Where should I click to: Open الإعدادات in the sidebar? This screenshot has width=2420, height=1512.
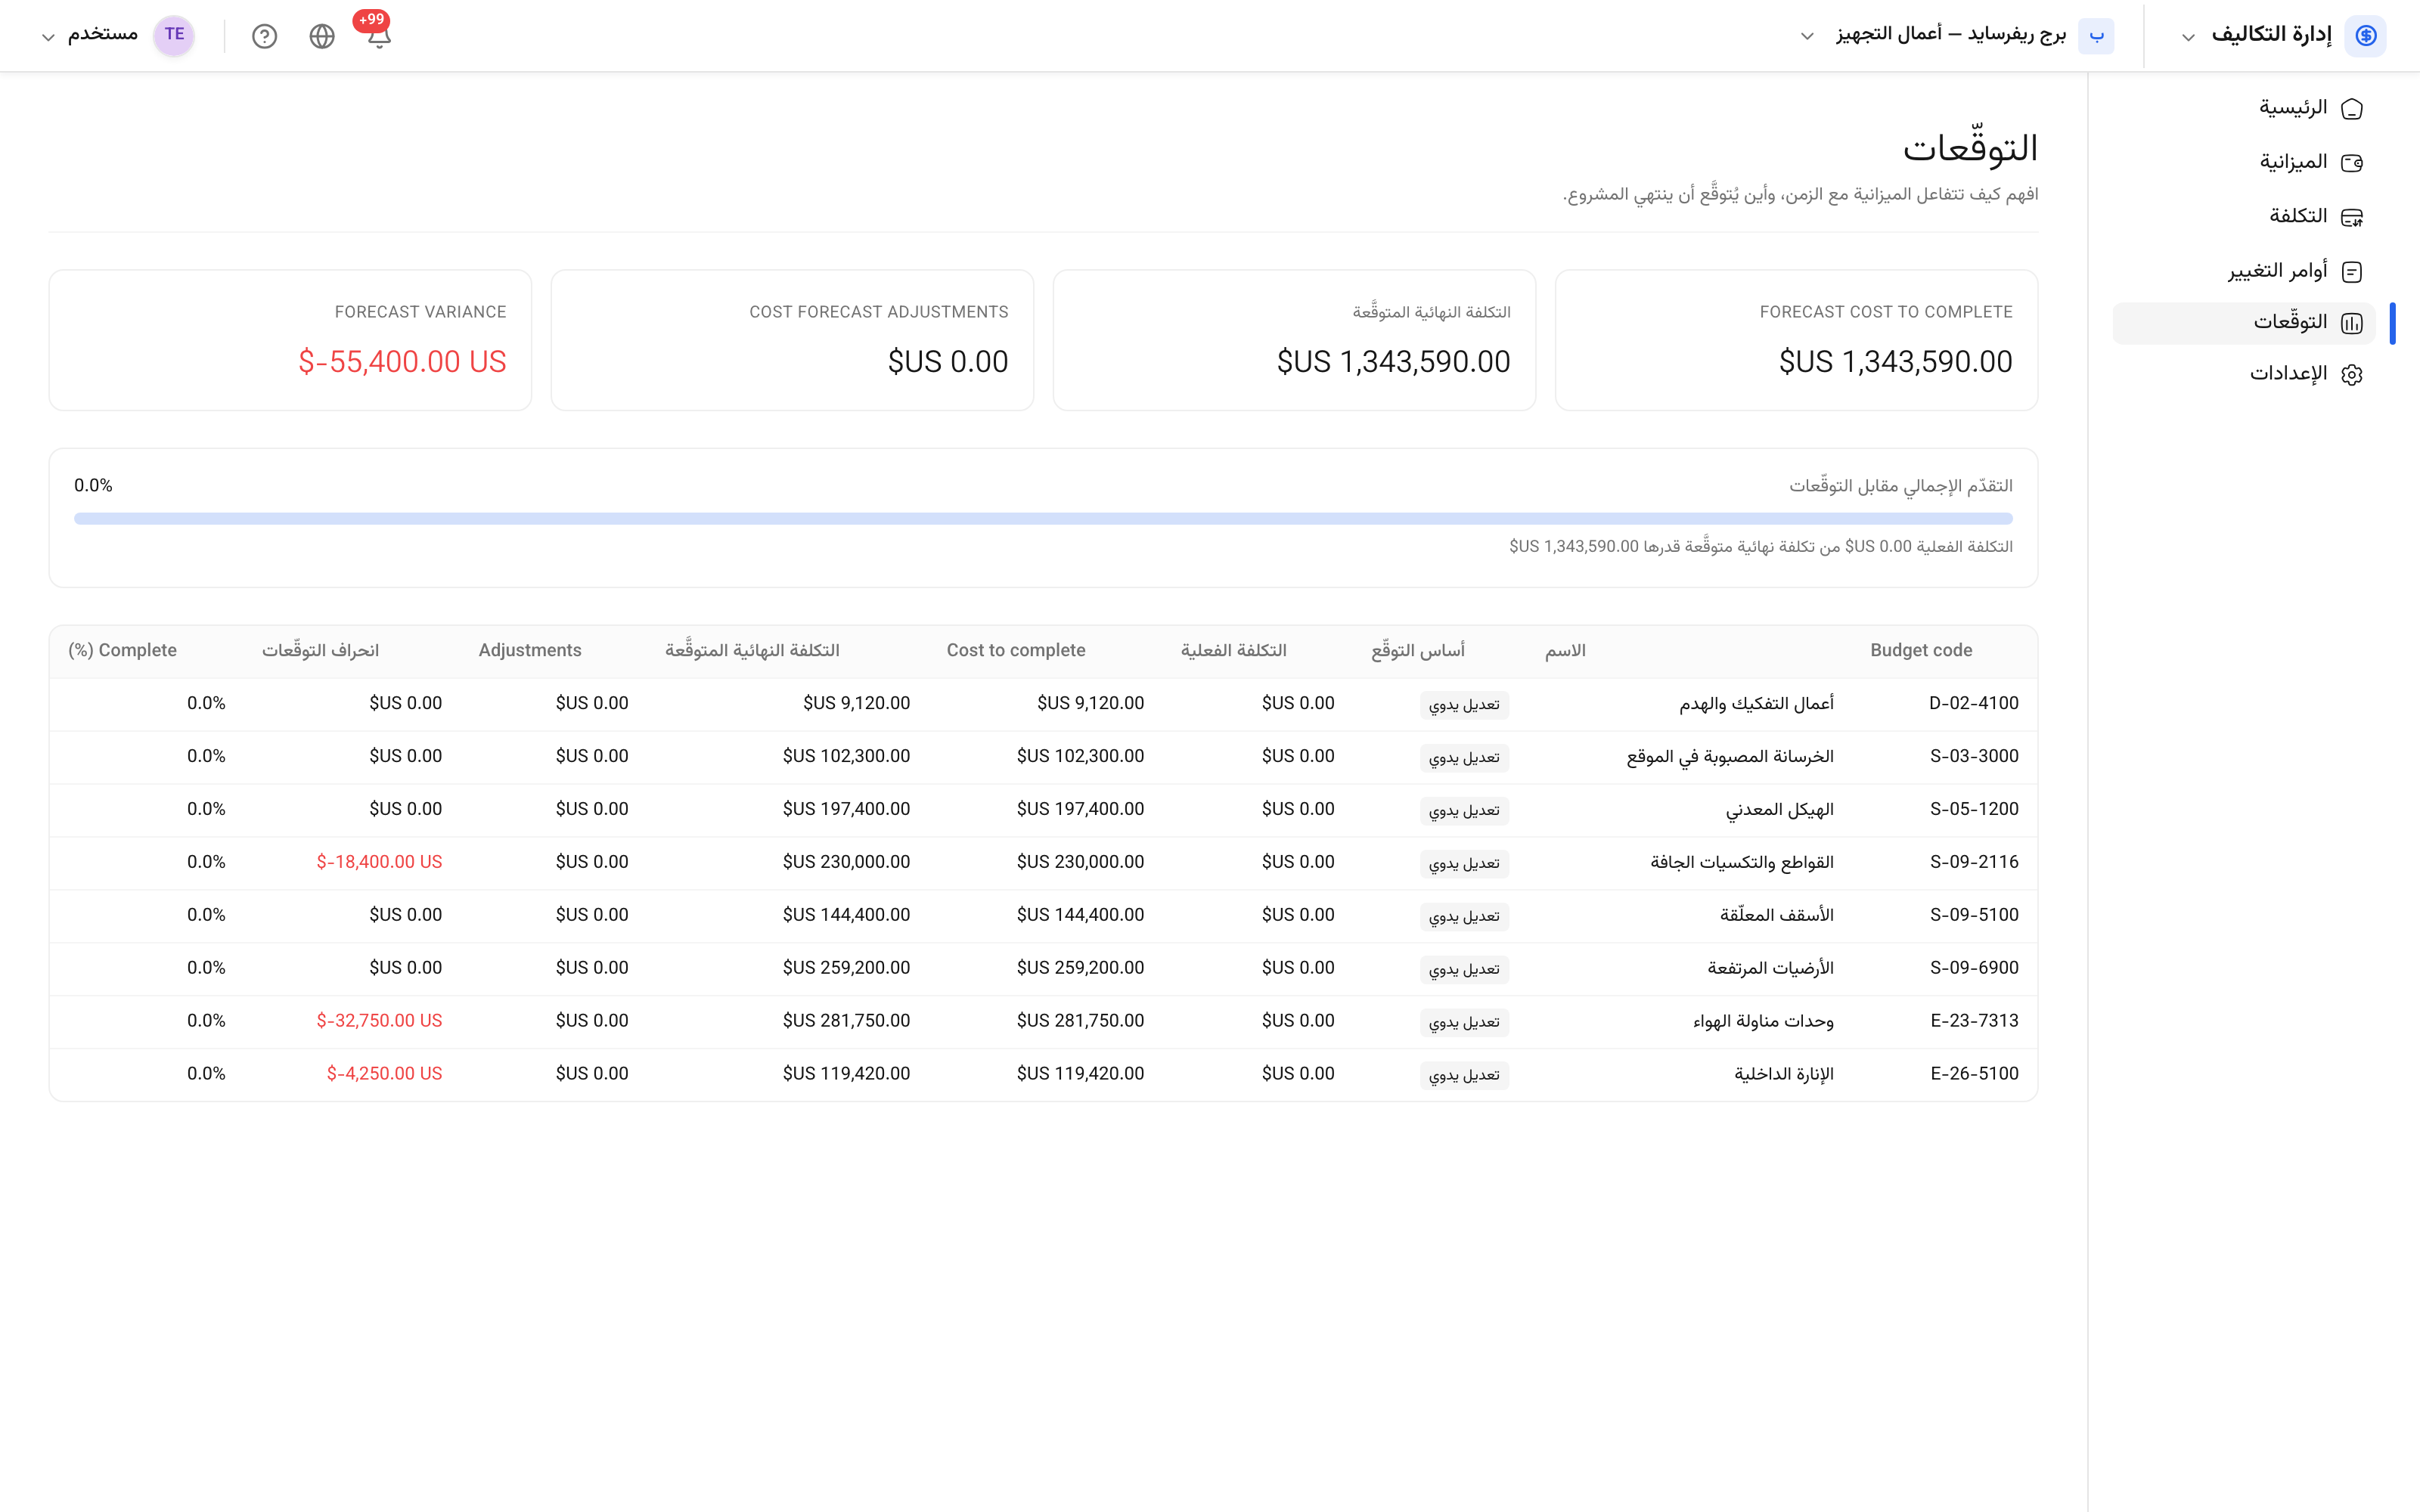click(x=2245, y=374)
